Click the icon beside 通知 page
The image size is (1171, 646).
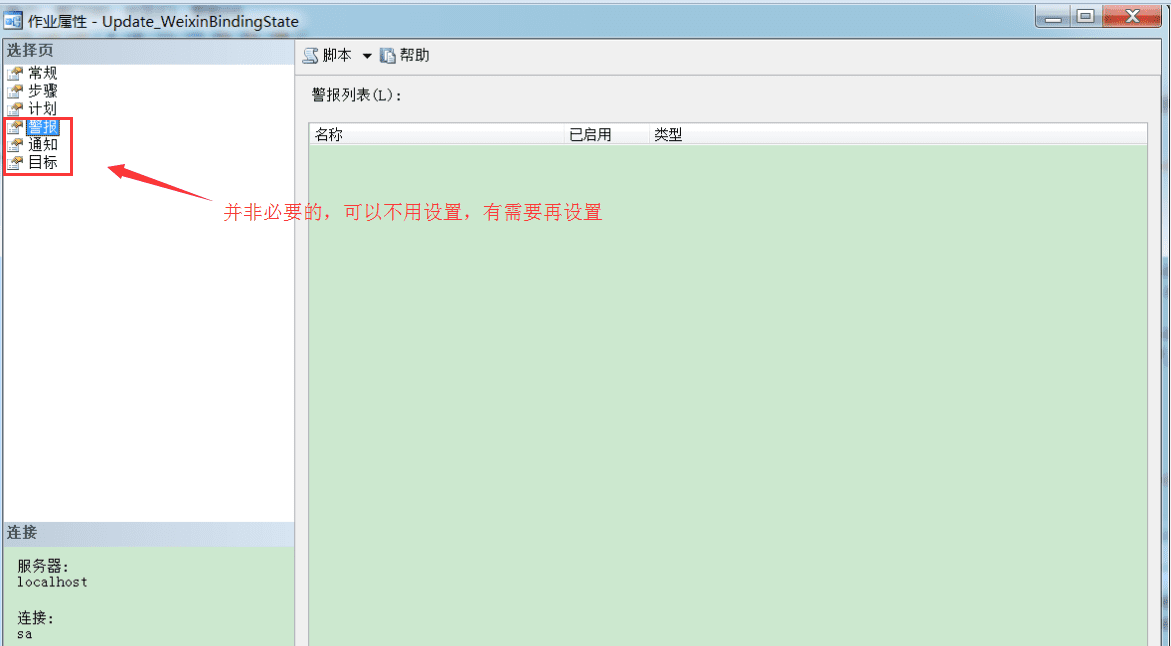[15, 145]
